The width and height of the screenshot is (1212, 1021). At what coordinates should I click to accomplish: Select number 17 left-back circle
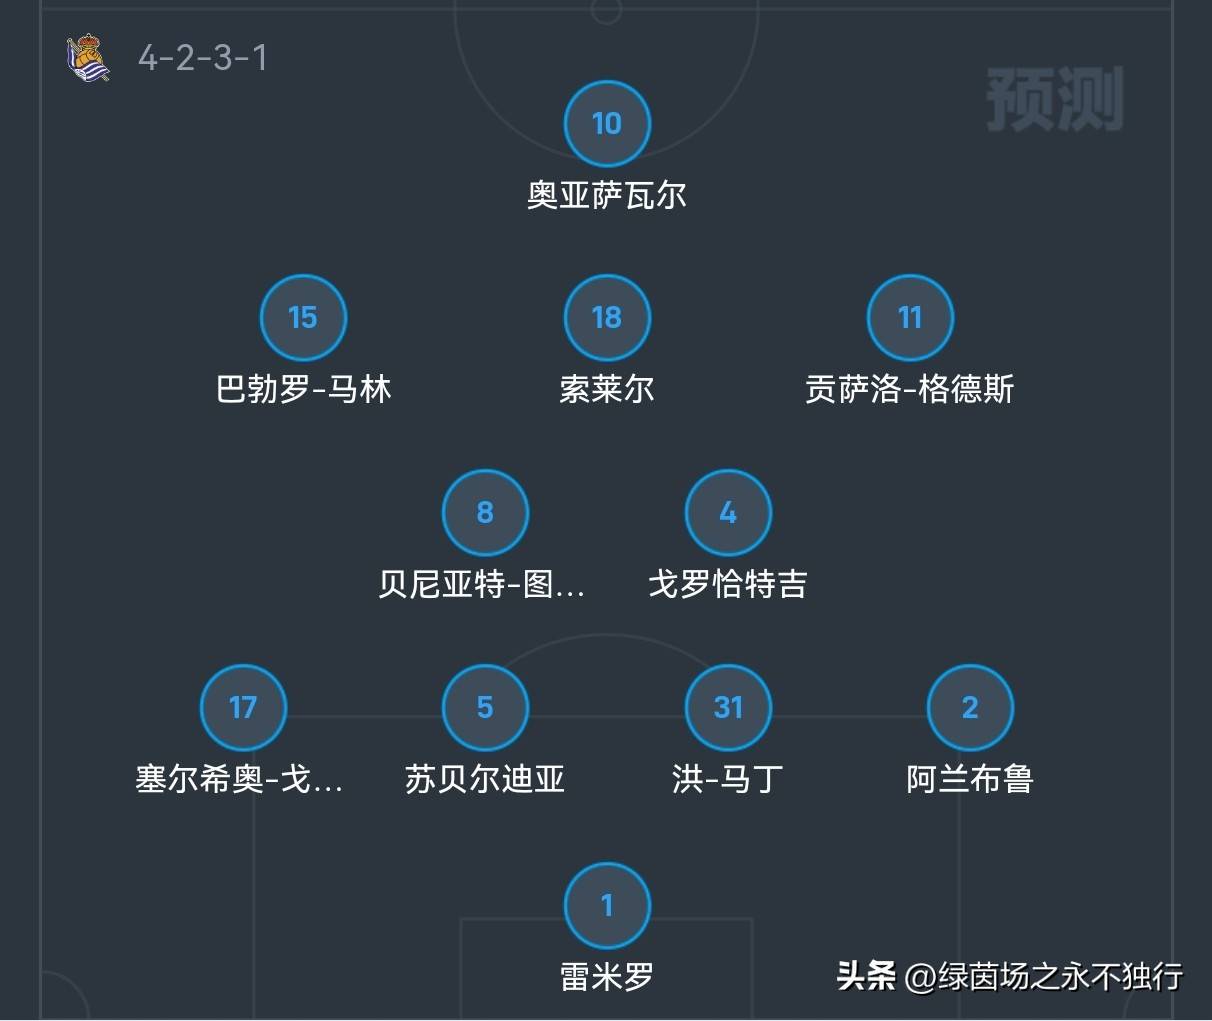pyautogui.click(x=243, y=708)
